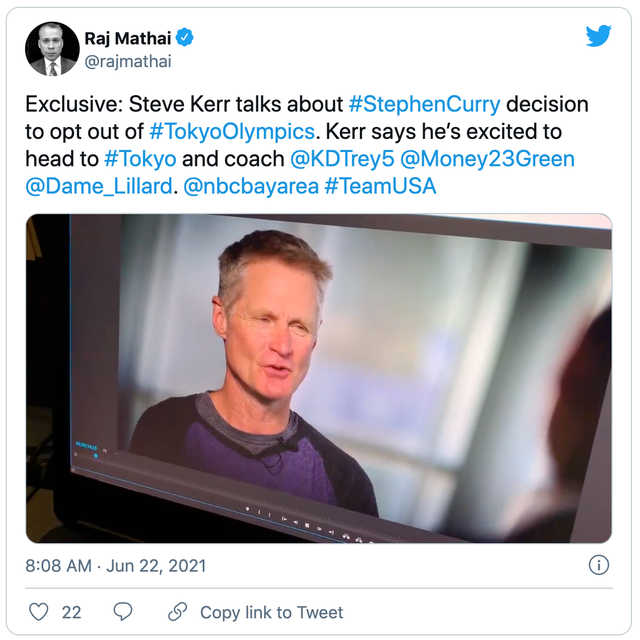Image resolution: width=640 pixels, height=640 pixels.
Task: Click the @rajmathai handle
Action: pos(128,62)
